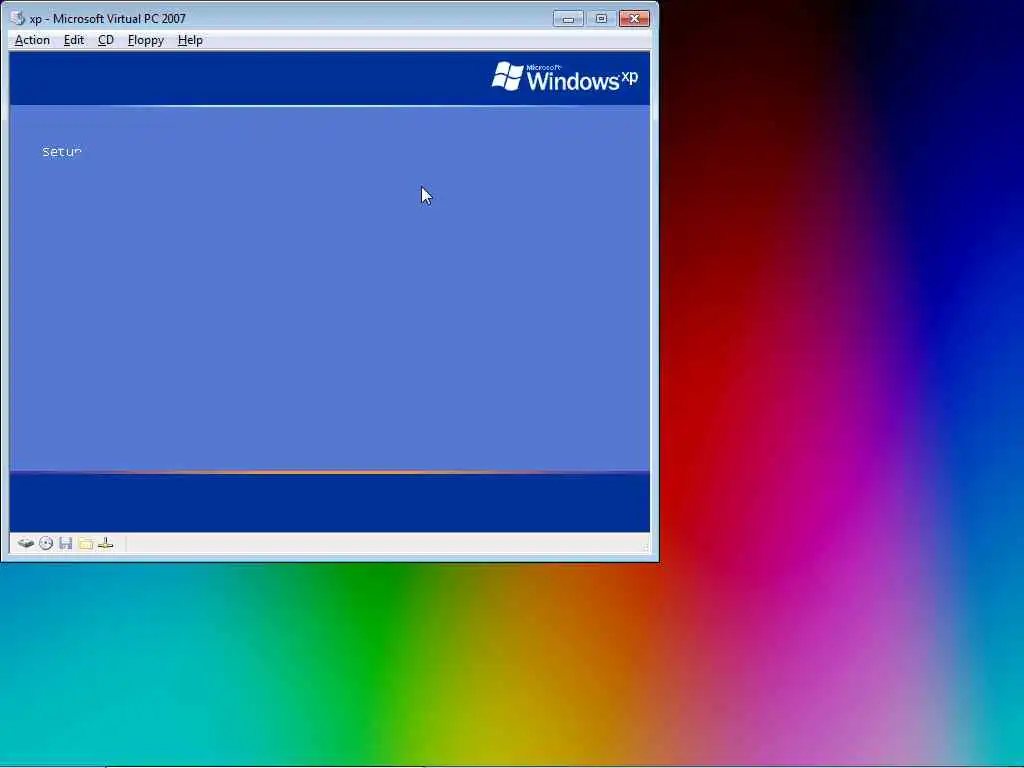Open the Help menu
Screen dimensions: 1024x768
tap(190, 40)
